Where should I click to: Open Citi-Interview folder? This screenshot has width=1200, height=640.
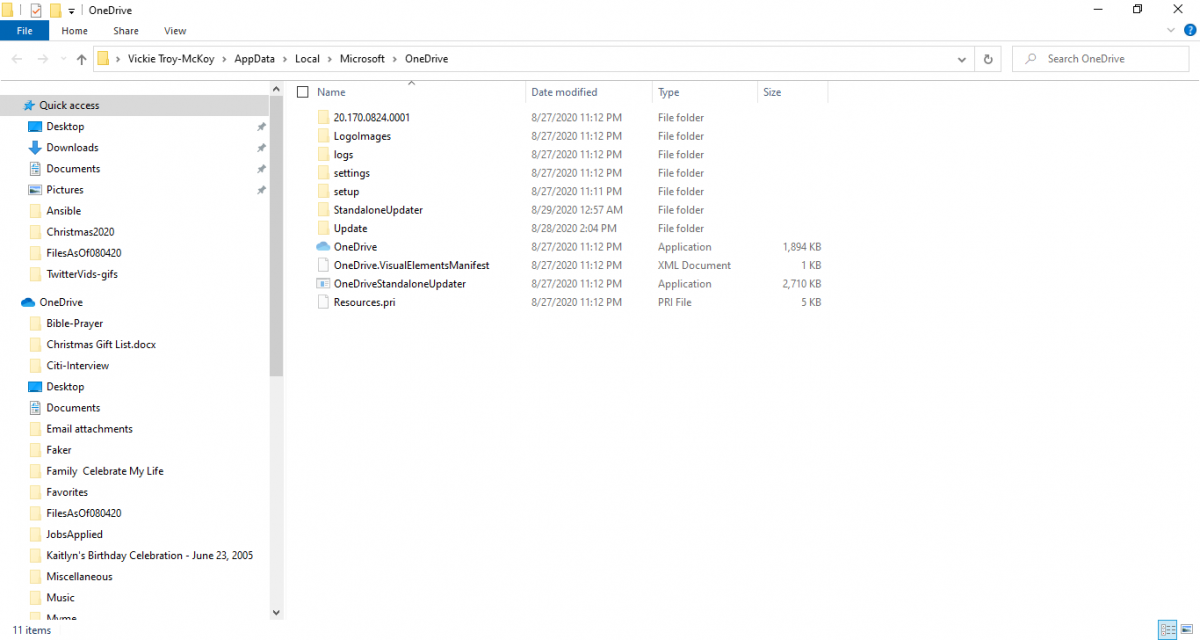tap(77, 366)
